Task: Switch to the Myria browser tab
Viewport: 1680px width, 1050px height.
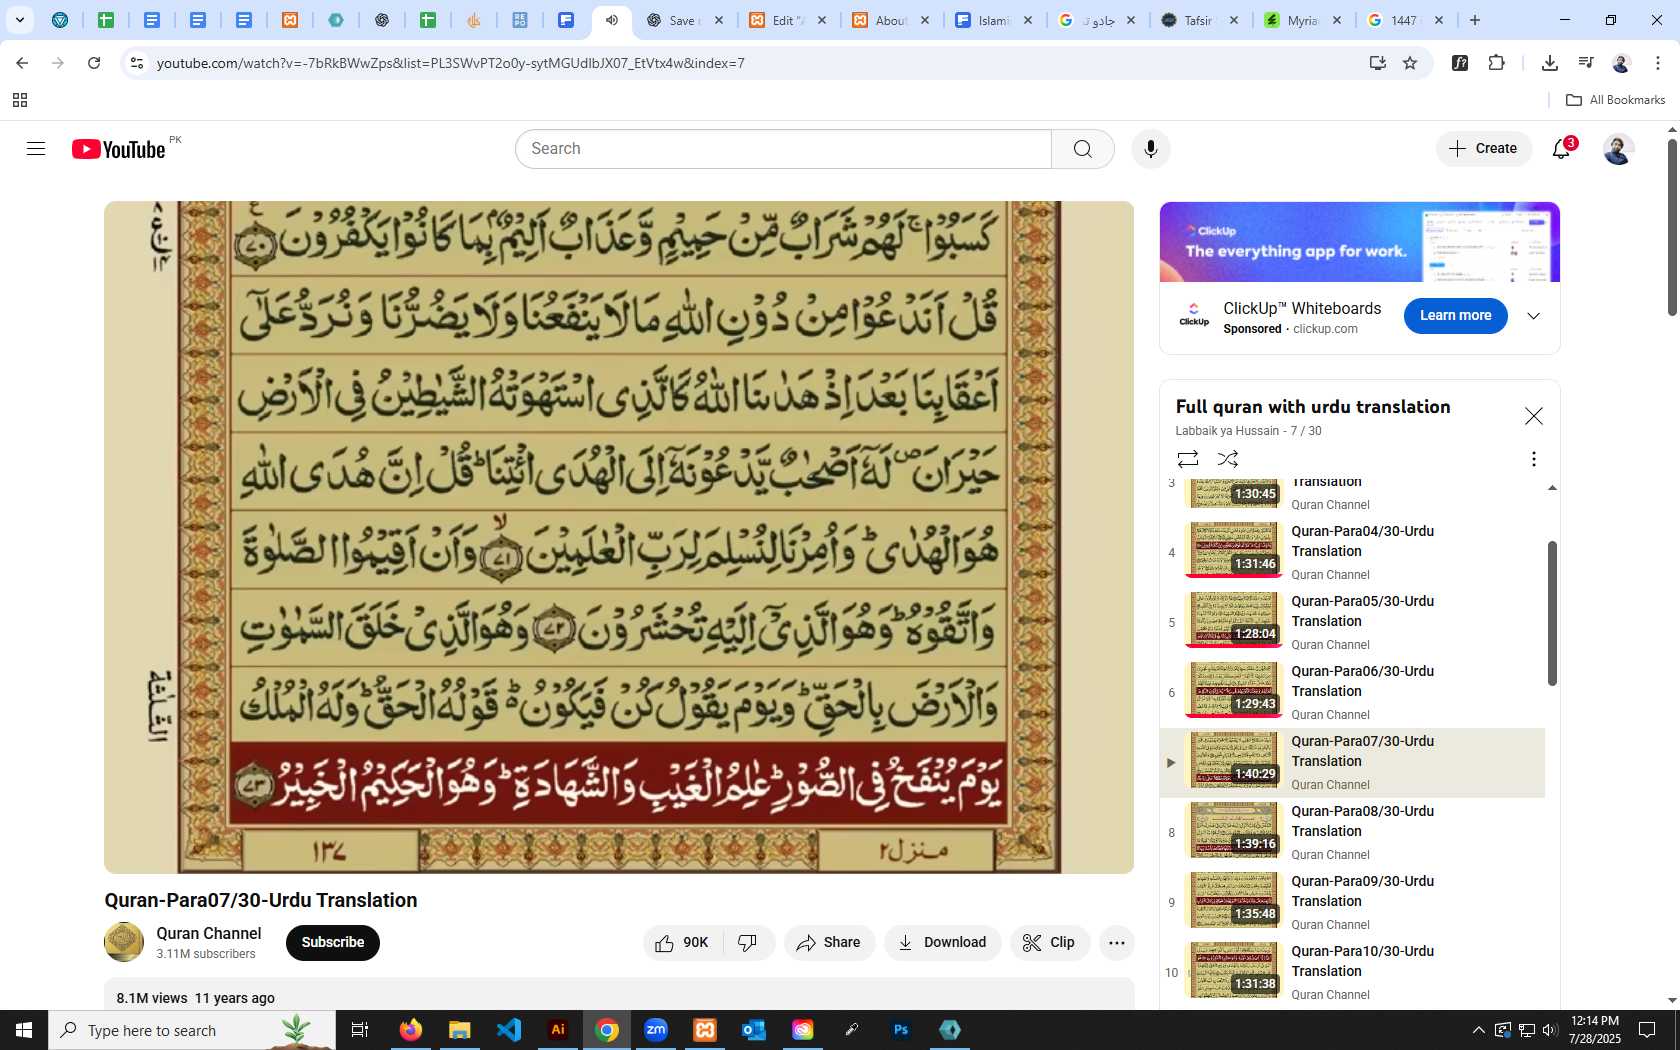Action: (x=1302, y=20)
